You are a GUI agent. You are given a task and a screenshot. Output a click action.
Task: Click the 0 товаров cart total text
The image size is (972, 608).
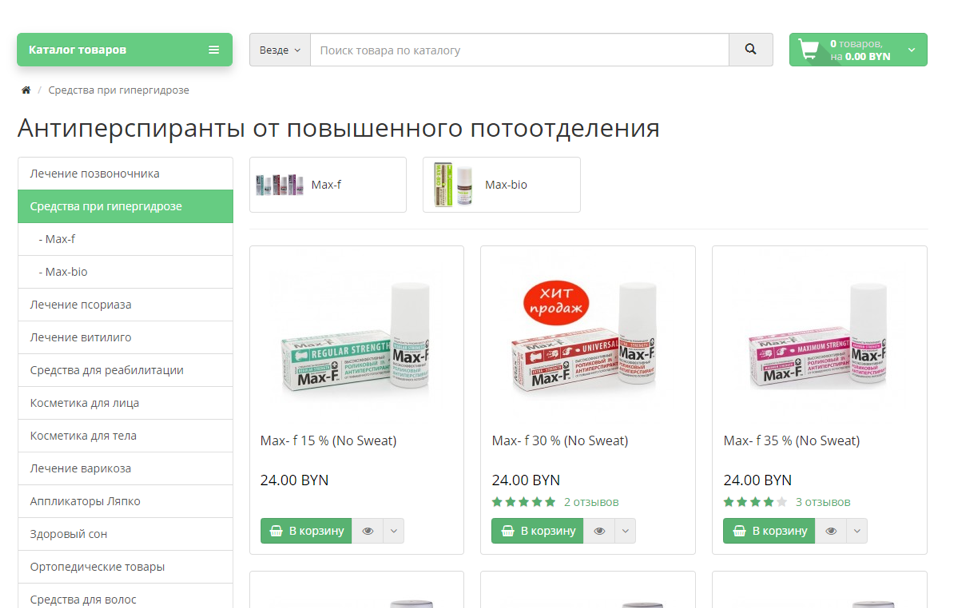click(x=860, y=50)
